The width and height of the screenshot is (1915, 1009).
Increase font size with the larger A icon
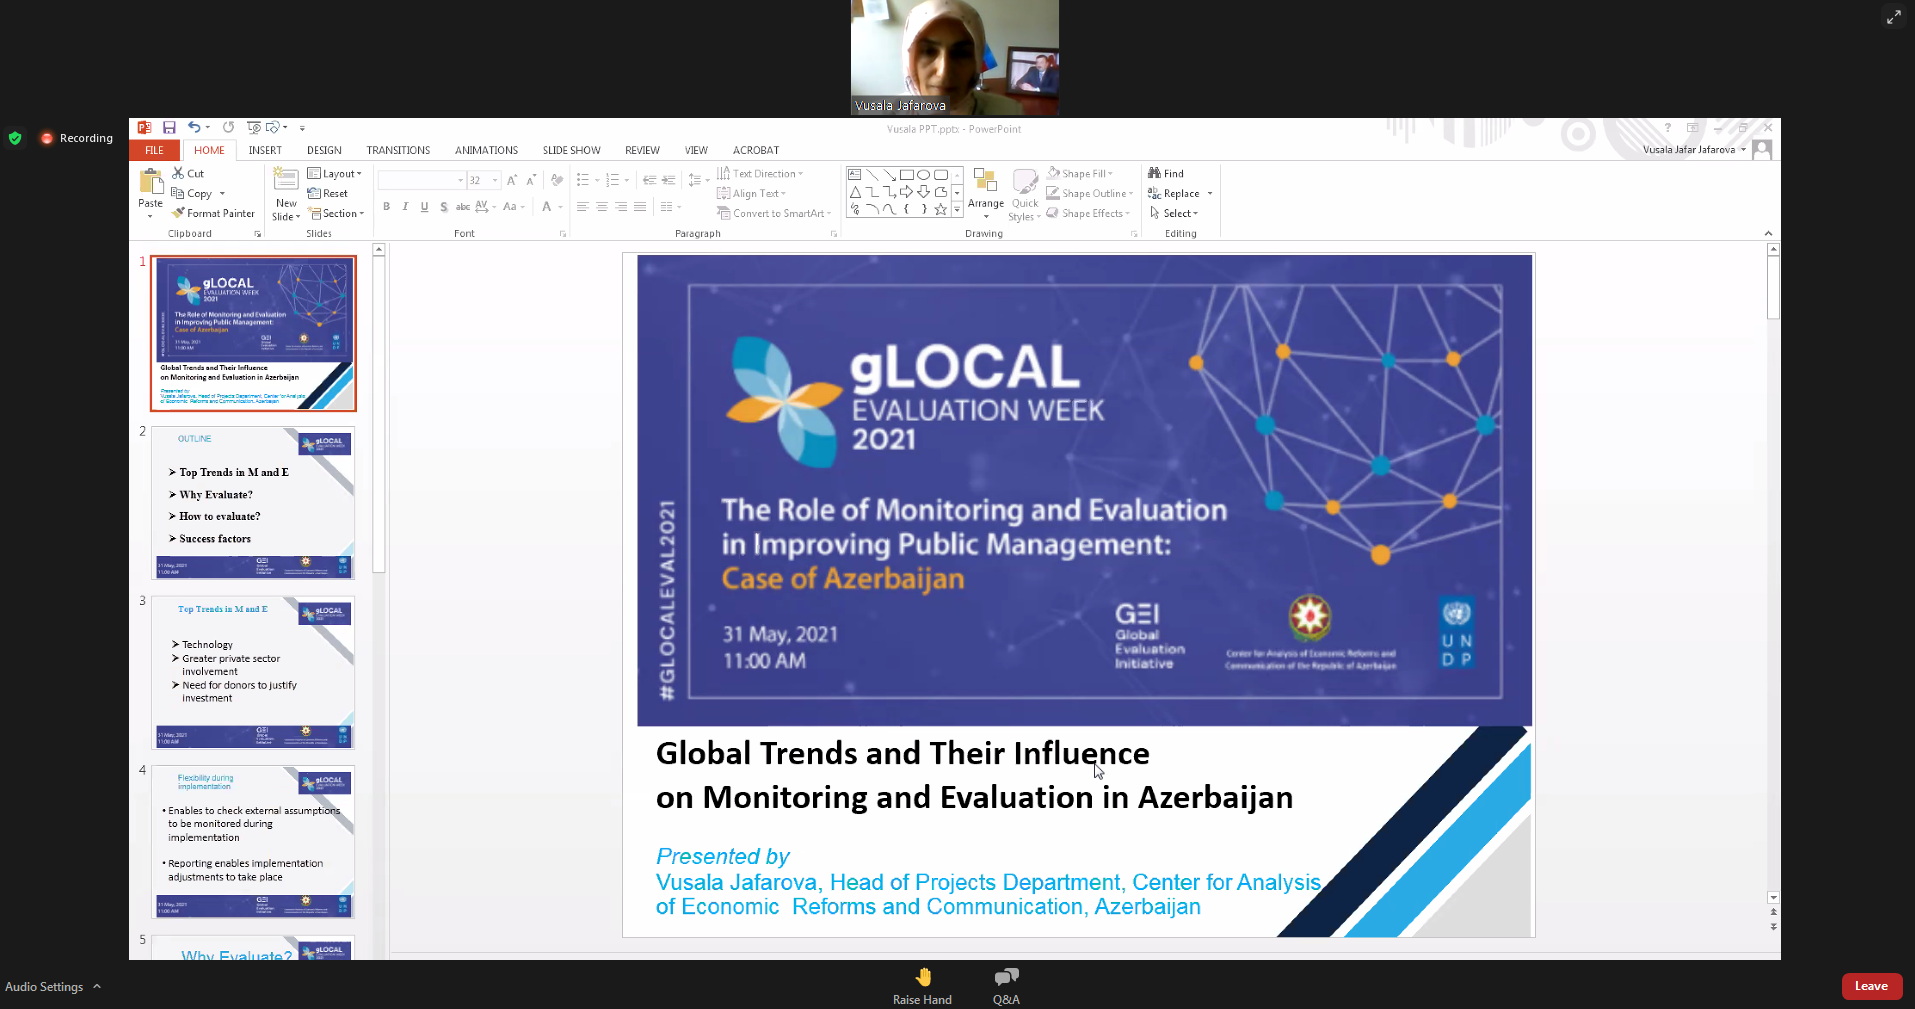(x=512, y=180)
